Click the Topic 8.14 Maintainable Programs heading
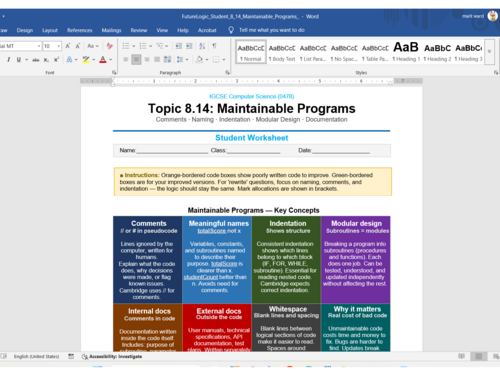Image resolution: width=500 pixels, height=375 pixels. click(252, 109)
